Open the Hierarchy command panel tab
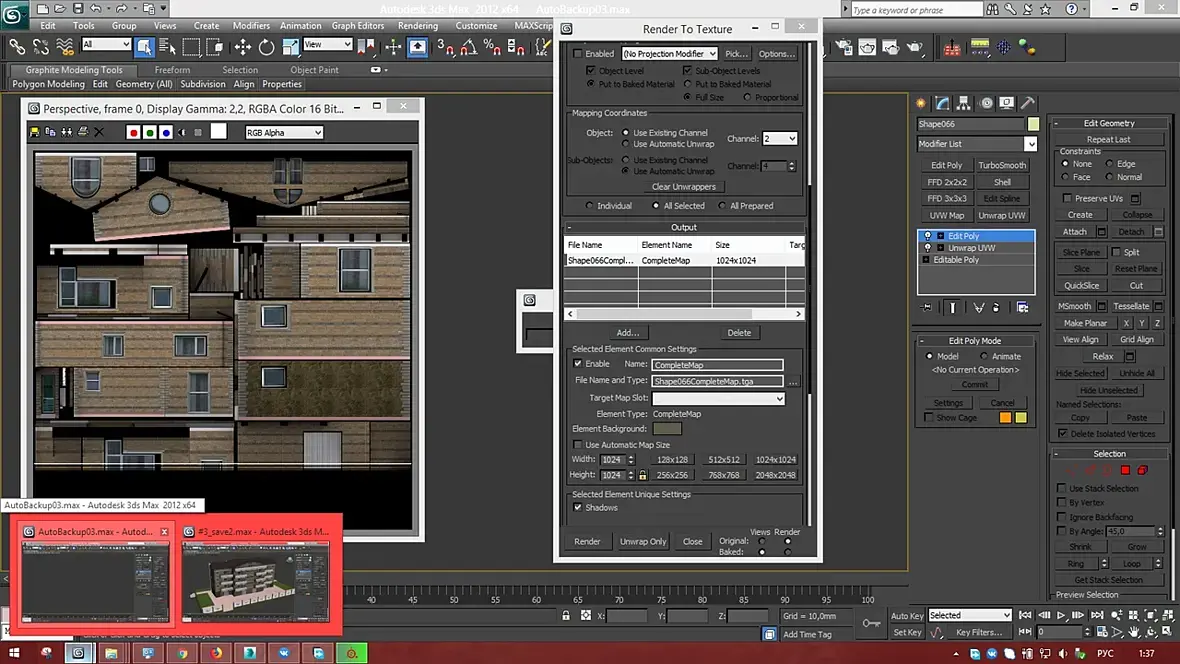Image resolution: width=1180 pixels, height=664 pixels. [964, 103]
